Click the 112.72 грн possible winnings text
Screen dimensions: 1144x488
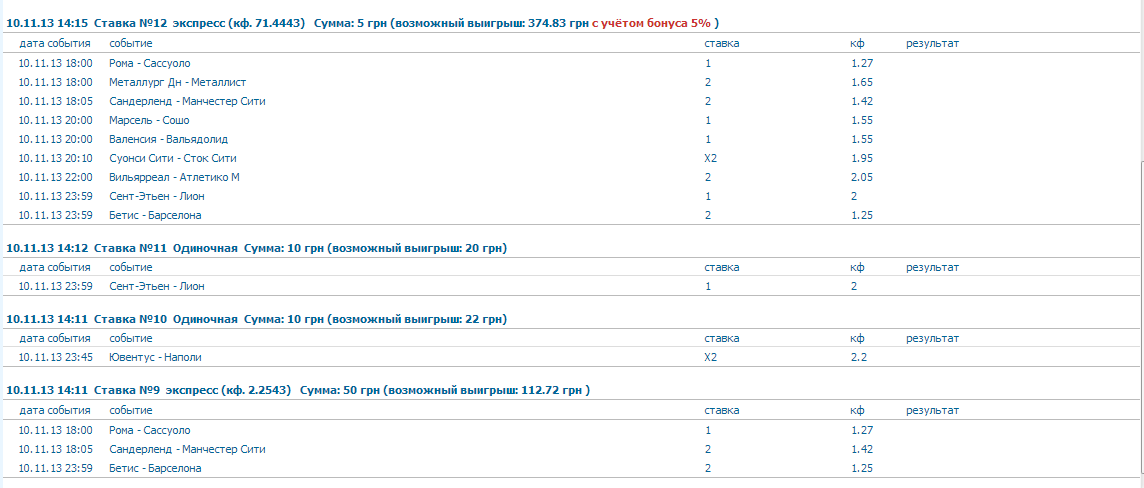(x=550, y=390)
